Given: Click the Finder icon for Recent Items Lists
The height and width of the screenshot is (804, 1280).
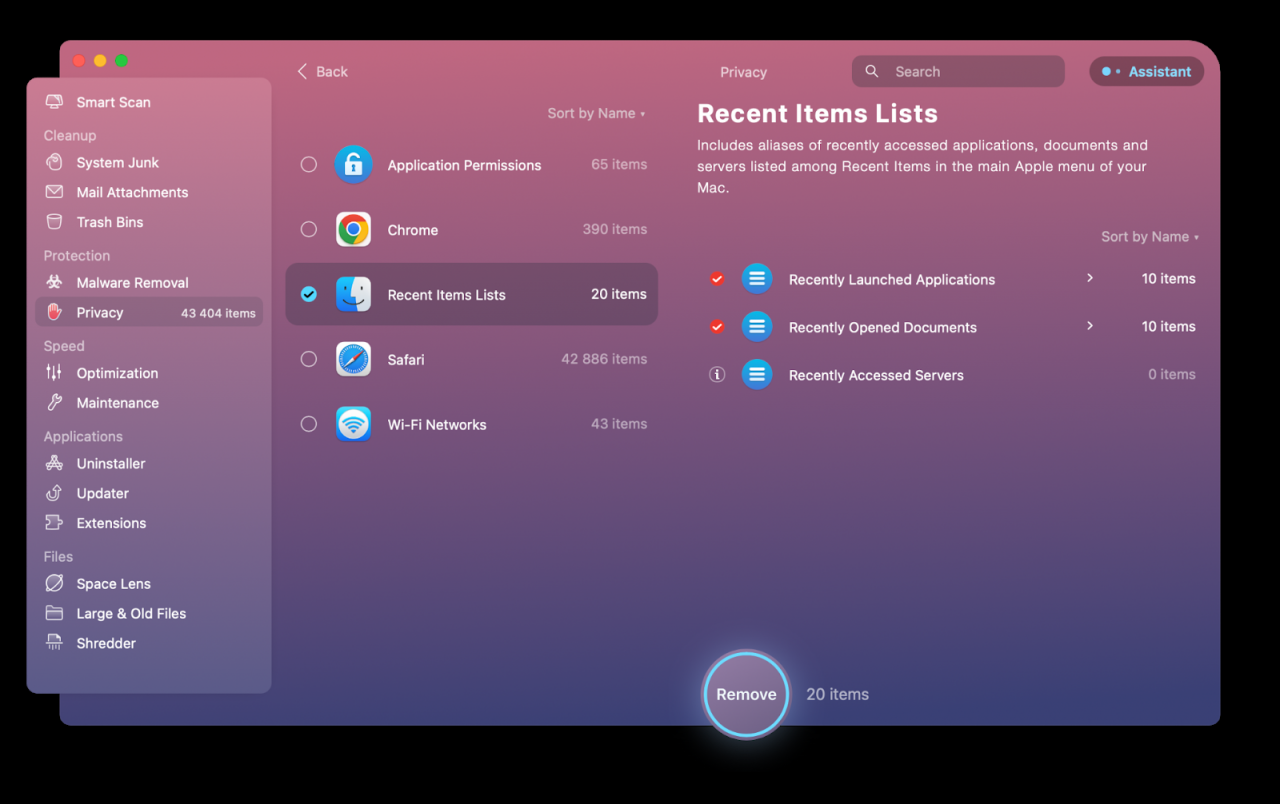Looking at the screenshot, I should click(353, 294).
